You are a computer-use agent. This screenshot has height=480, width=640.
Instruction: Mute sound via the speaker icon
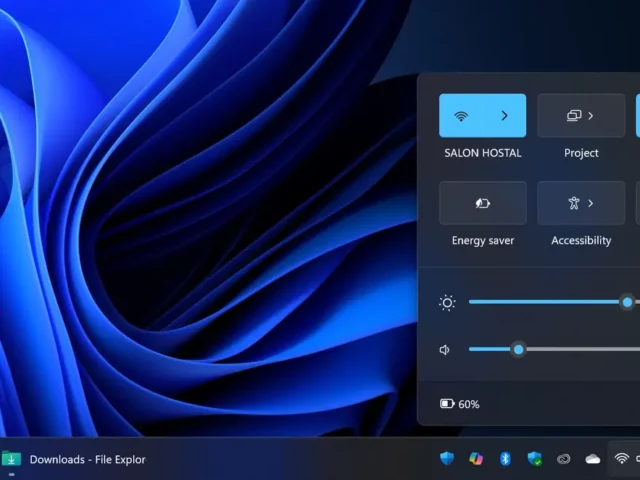coord(445,349)
